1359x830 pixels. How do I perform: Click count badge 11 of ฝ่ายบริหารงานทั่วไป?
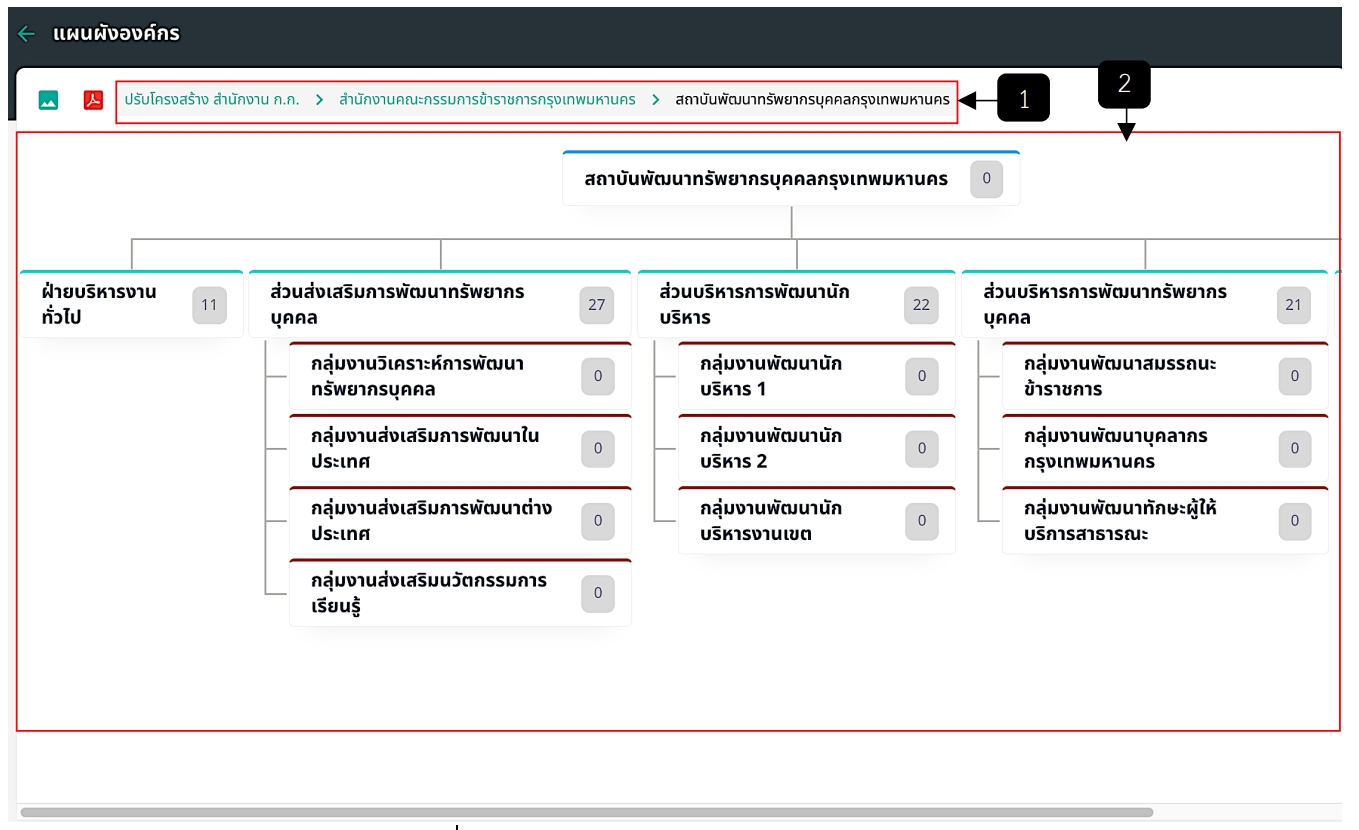pyautogui.click(x=209, y=305)
